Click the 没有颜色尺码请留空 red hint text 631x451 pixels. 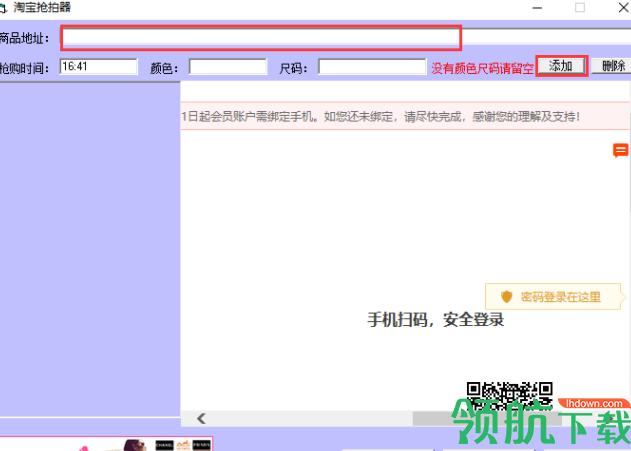[x=482, y=68]
